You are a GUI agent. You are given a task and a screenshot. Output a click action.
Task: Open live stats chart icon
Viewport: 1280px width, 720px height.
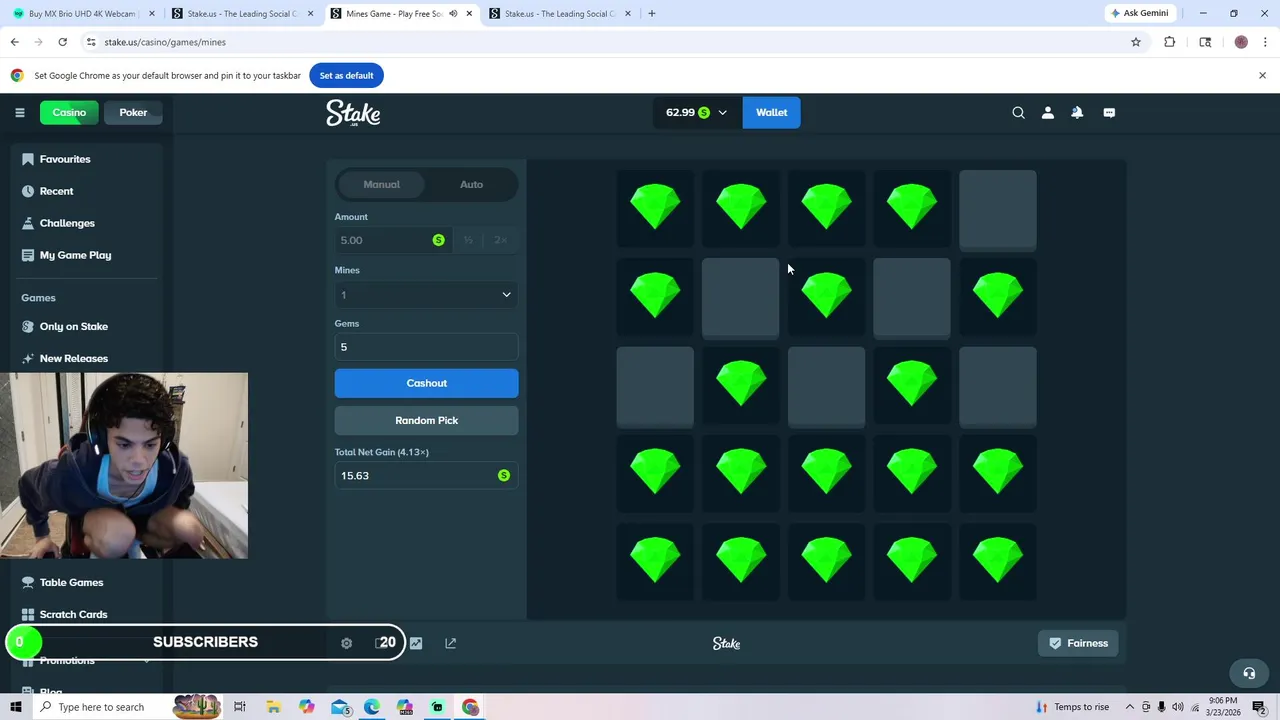(416, 643)
